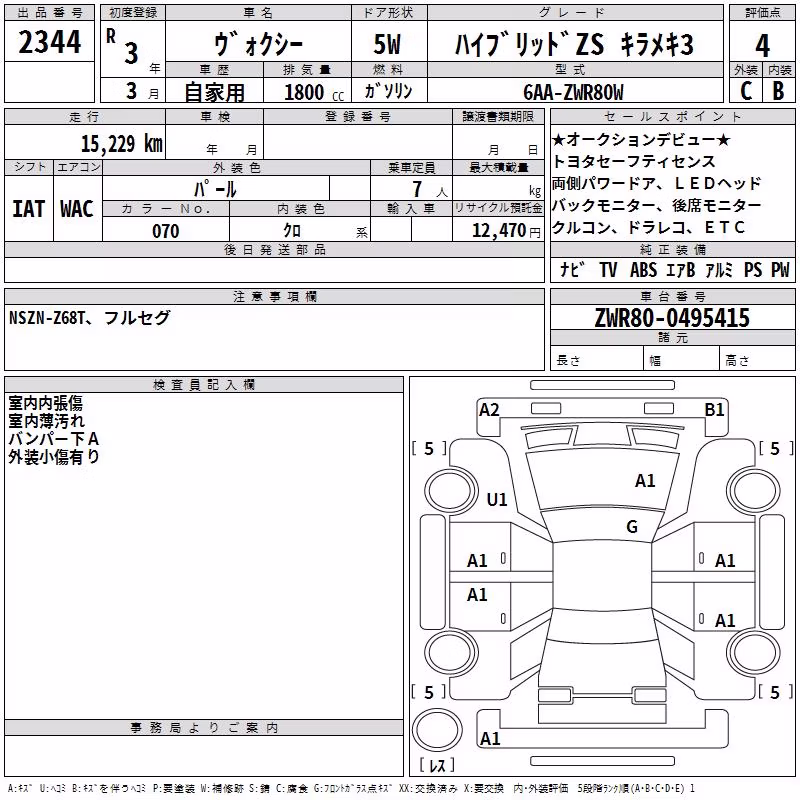Select the 後日発送部品 header
800x800 pixels.
(x=274, y=249)
